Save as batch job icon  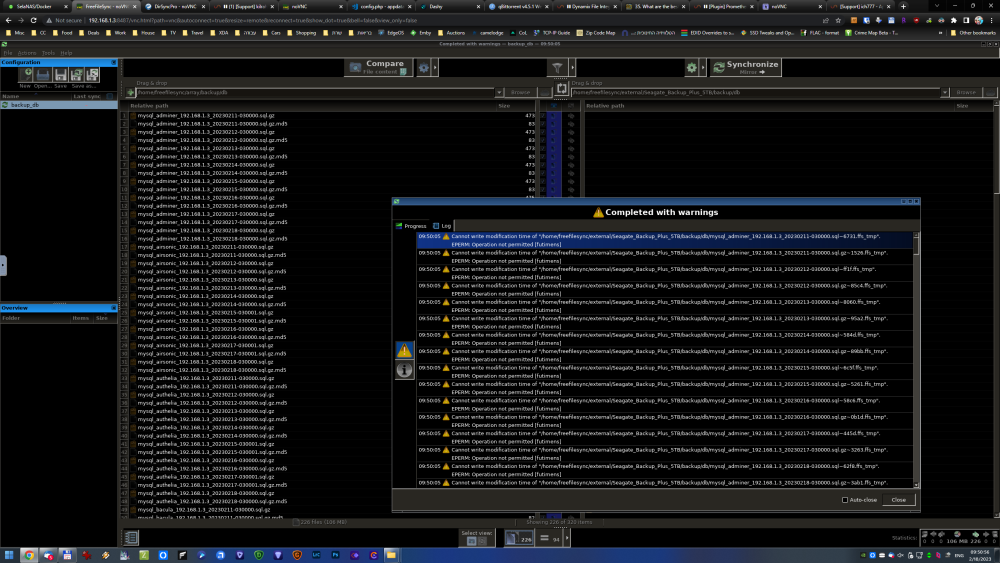pos(92,76)
